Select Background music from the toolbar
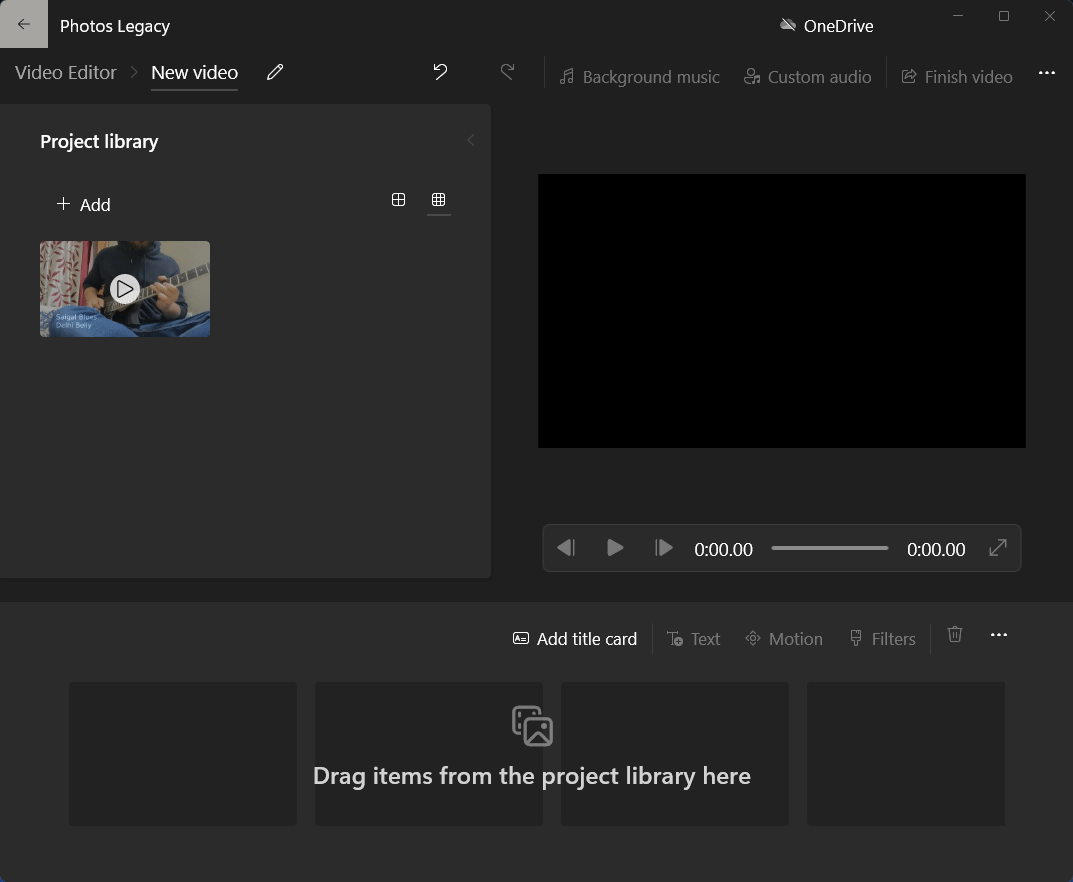Image resolution: width=1073 pixels, height=882 pixels. click(x=639, y=76)
